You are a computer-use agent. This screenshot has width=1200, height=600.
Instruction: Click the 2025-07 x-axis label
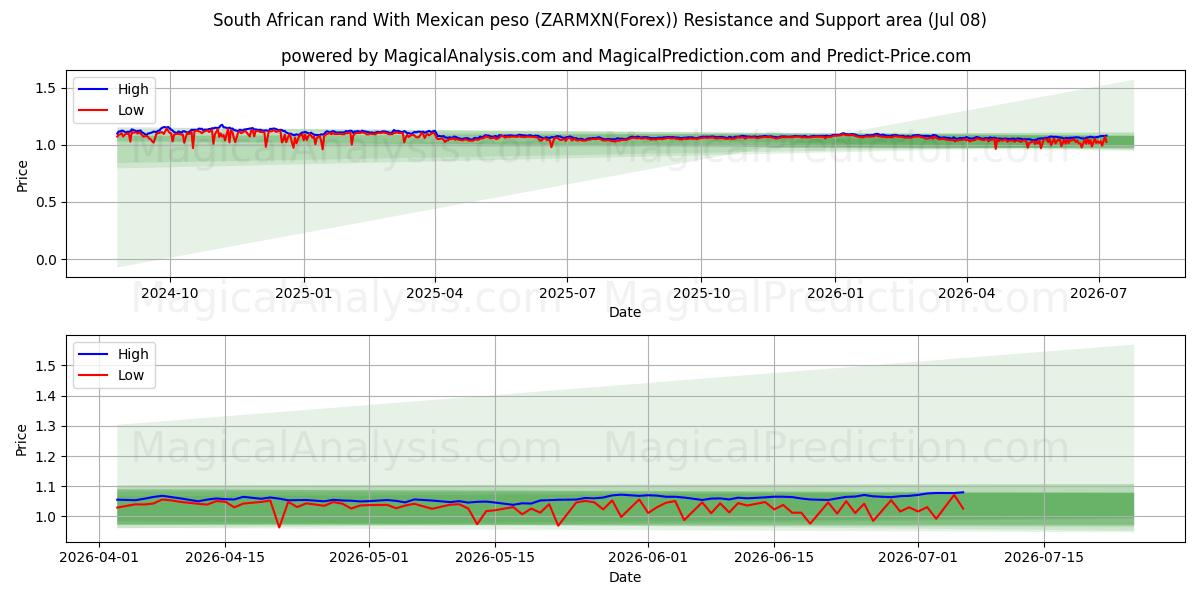pos(567,293)
